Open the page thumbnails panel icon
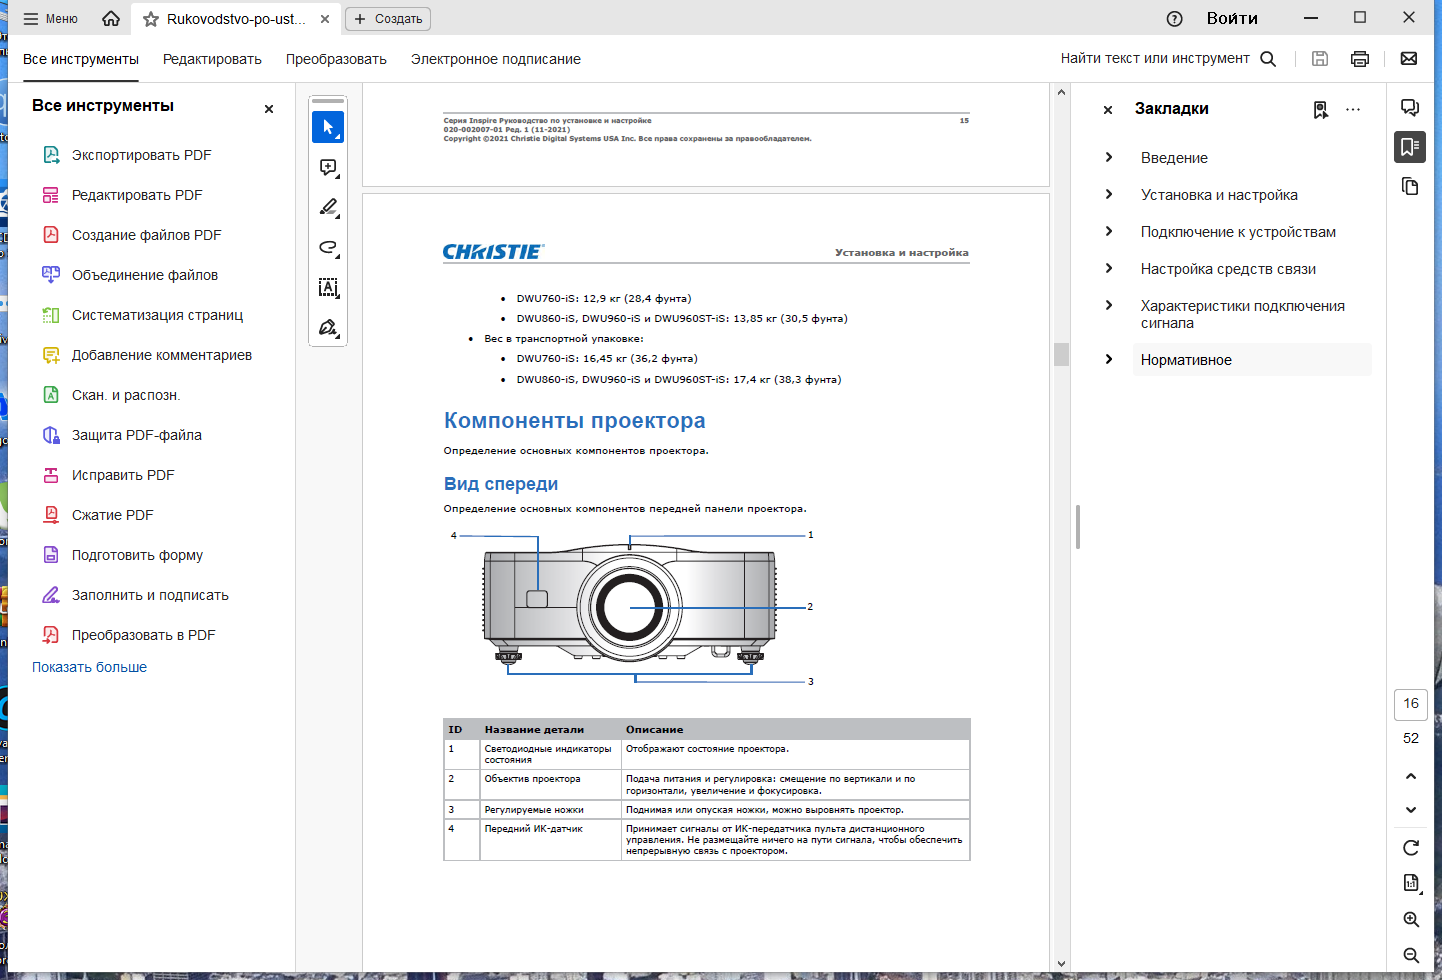Image resolution: width=1442 pixels, height=980 pixels. pyautogui.click(x=1410, y=186)
